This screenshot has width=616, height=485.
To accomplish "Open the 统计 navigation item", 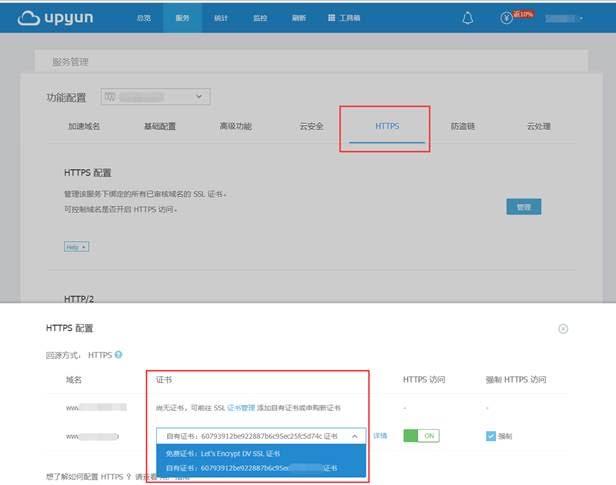I will point(221,18).
